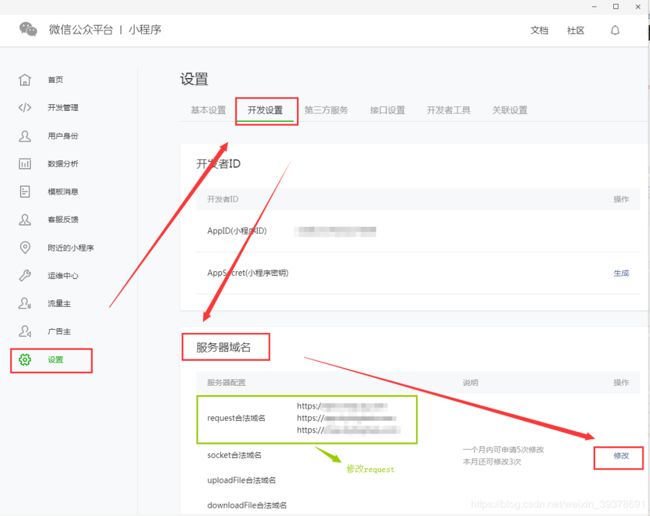Click the 客服反馈 person icon
Image resolution: width=650 pixels, height=516 pixels.
point(25,220)
